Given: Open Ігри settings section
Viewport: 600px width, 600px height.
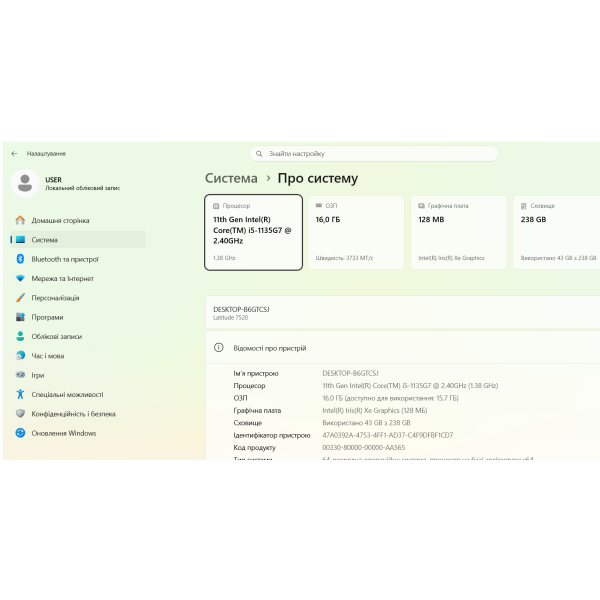Looking at the screenshot, I should coord(78,375).
